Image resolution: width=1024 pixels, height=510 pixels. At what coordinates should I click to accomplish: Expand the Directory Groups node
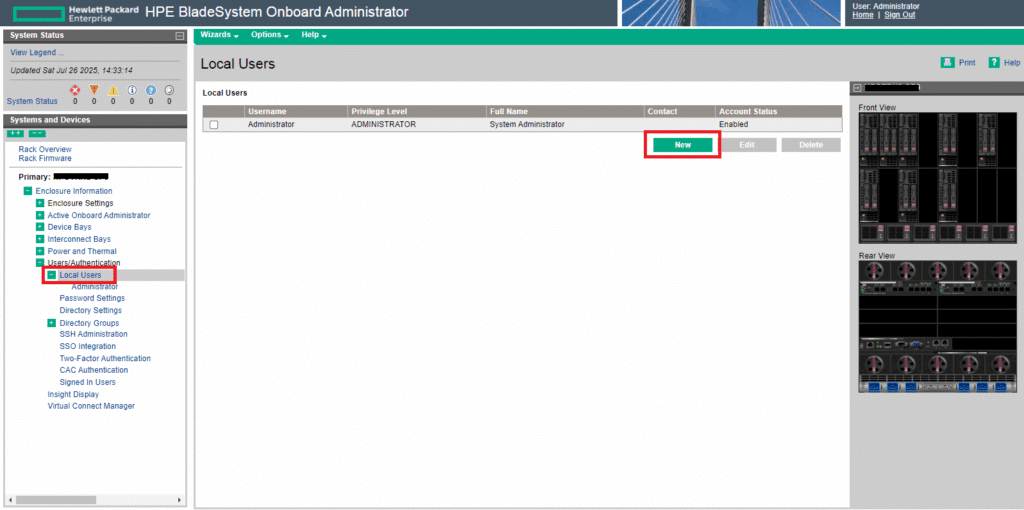coord(52,323)
